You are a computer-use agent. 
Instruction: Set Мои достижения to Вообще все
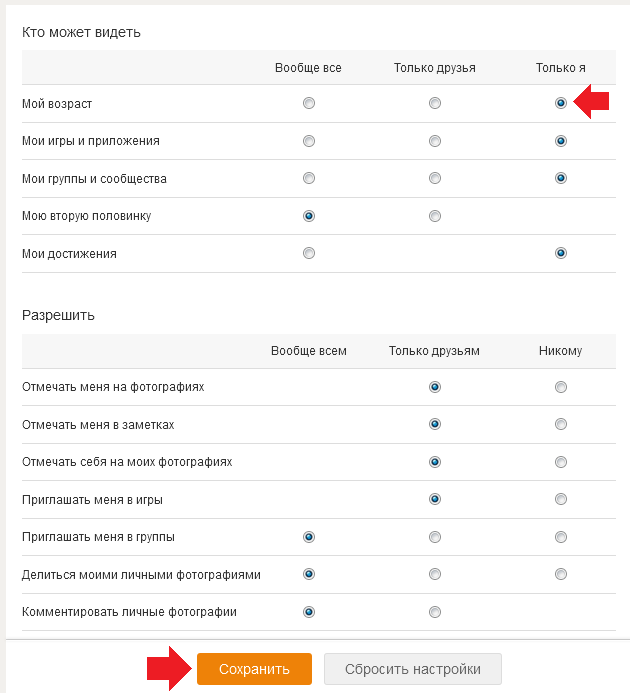point(309,253)
